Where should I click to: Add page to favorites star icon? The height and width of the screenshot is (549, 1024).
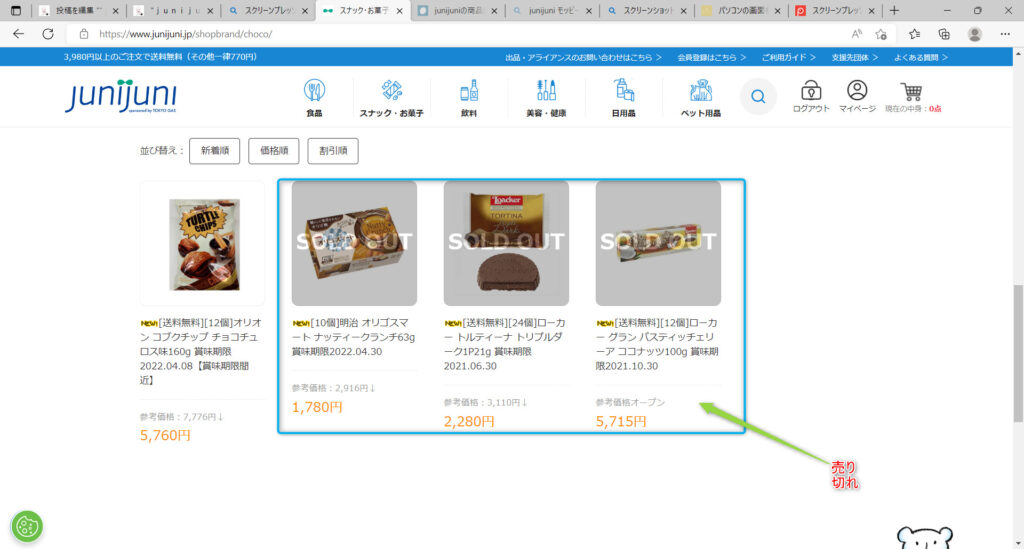coord(881,34)
